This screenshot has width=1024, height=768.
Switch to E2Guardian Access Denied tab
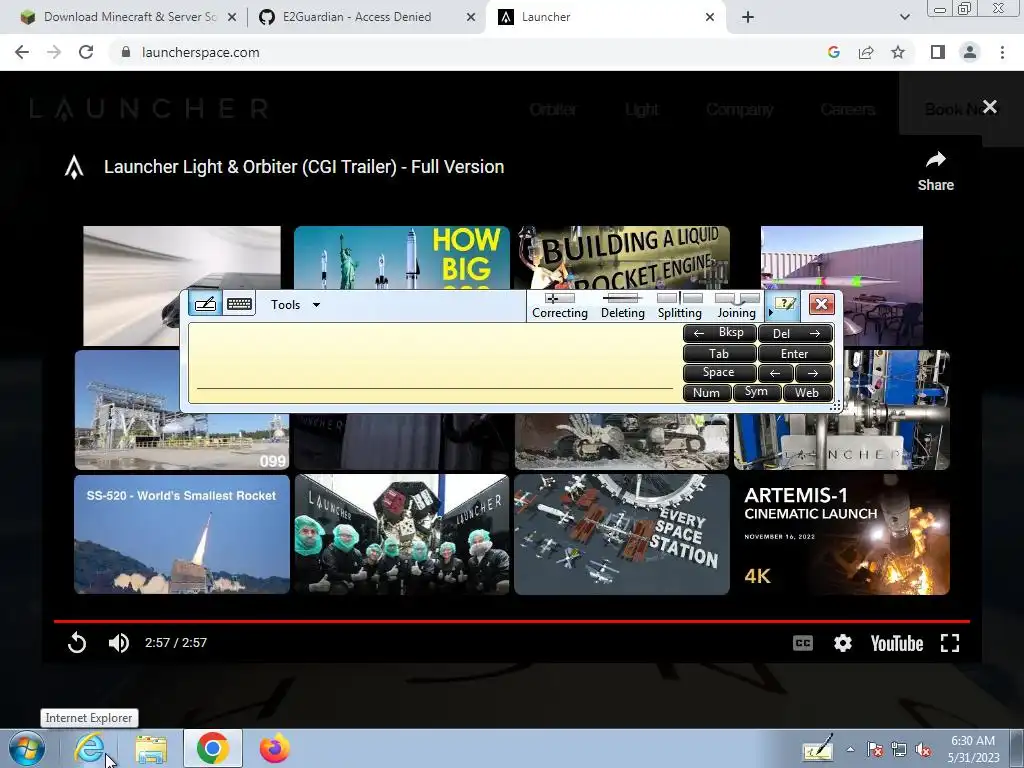(x=357, y=17)
